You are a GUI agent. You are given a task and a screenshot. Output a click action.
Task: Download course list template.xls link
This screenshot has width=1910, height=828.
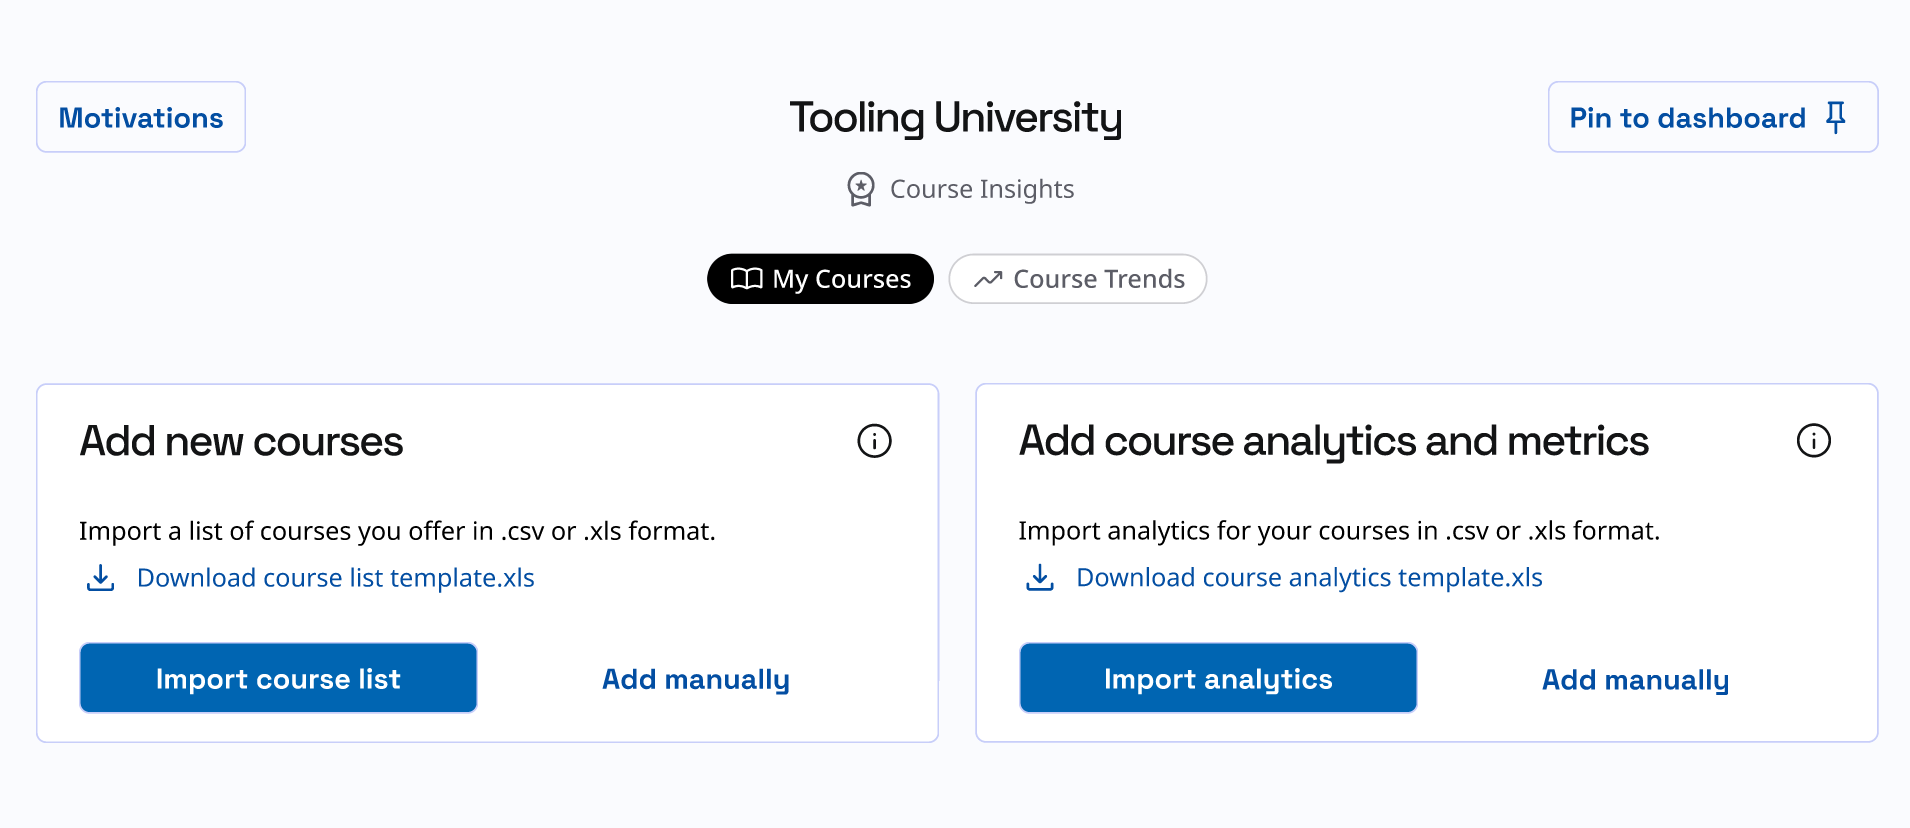pos(336,578)
